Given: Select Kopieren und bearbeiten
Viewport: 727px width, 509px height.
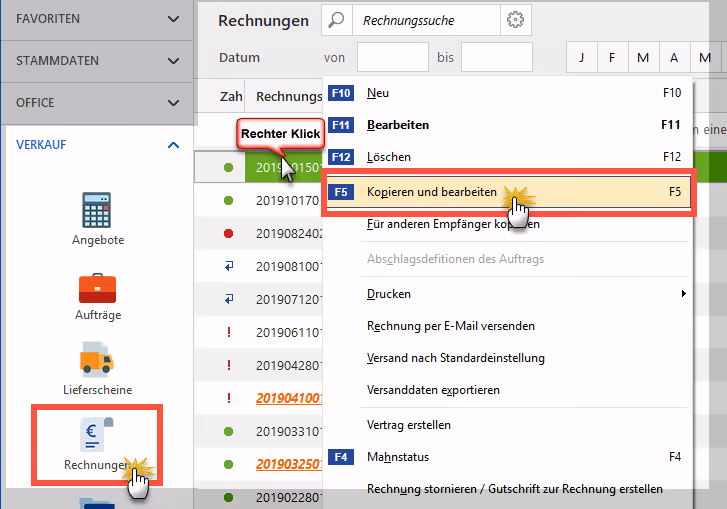Looking at the screenshot, I should tap(509, 192).
